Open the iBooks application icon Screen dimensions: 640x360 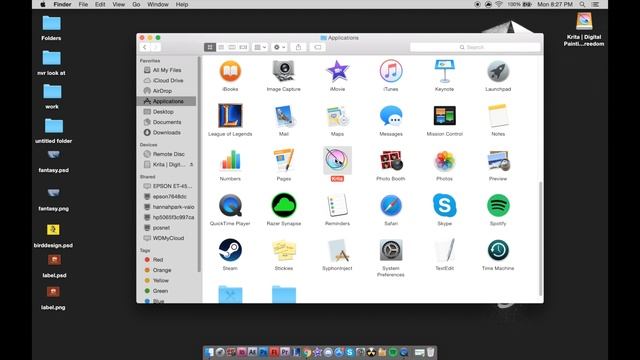(230, 71)
